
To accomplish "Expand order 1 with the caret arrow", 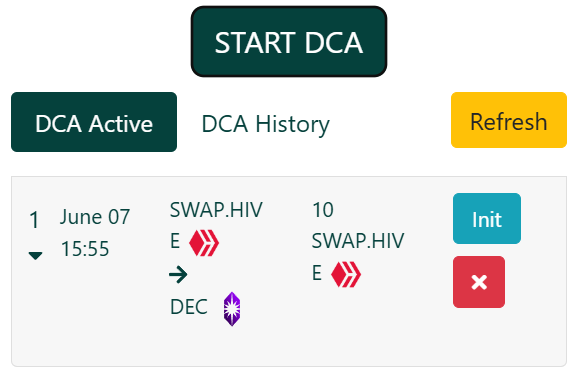I will 36,255.
